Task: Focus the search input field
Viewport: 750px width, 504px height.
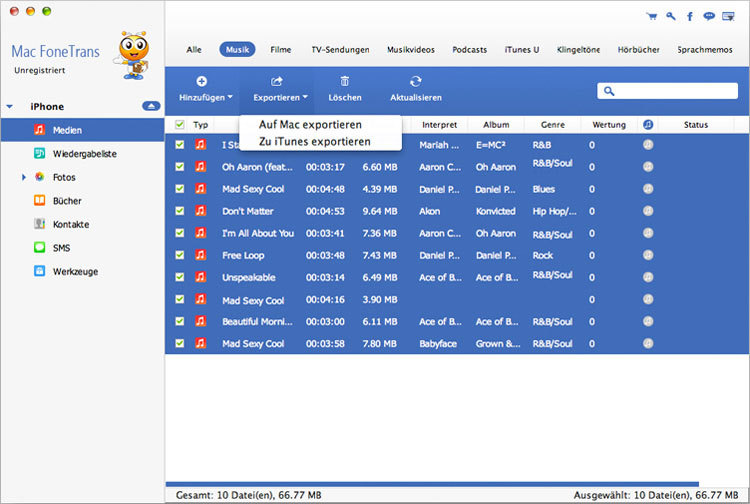Action: pos(667,91)
